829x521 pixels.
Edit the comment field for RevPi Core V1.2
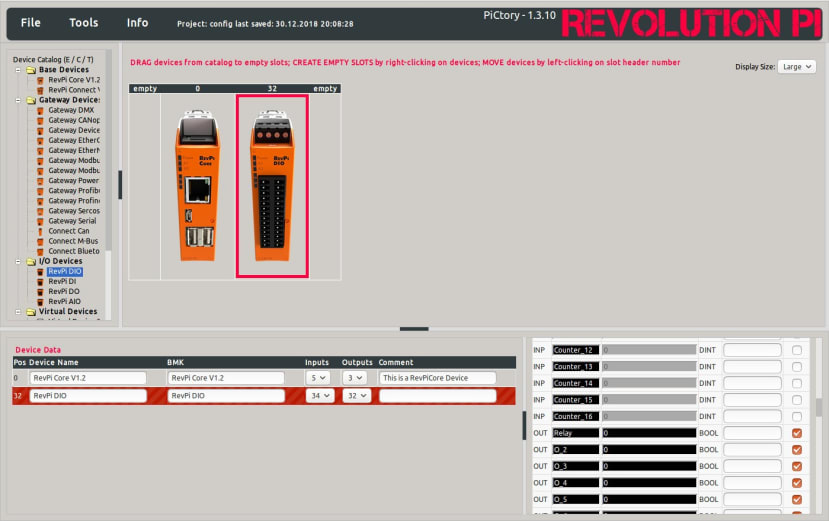437,378
